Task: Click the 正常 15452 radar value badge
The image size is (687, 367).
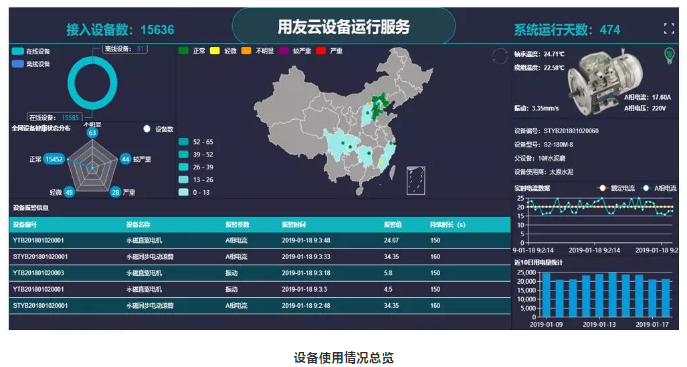Action: point(54,159)
